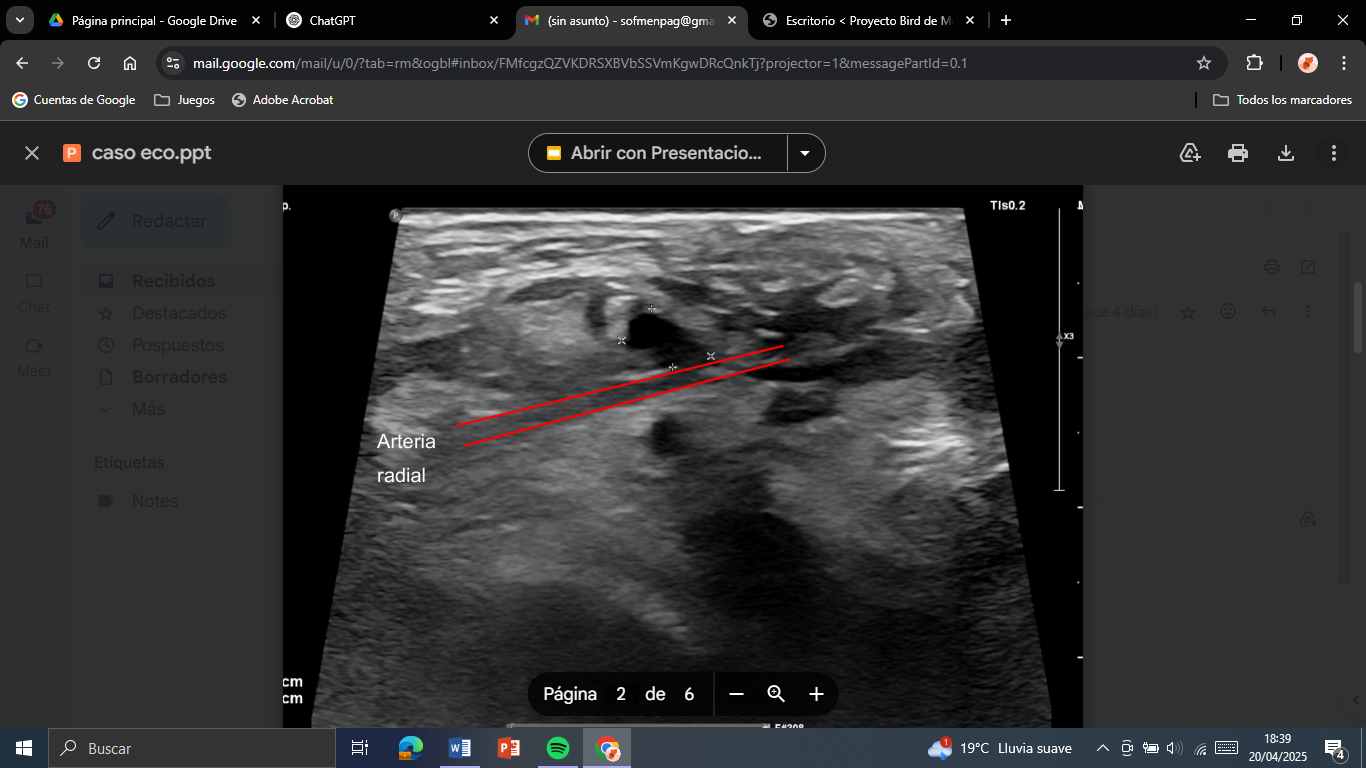Image resolution: width=1366 pixels, height=768 pixels.
Task: Close the caso eco.ppt preview
Action: [32, 153]
